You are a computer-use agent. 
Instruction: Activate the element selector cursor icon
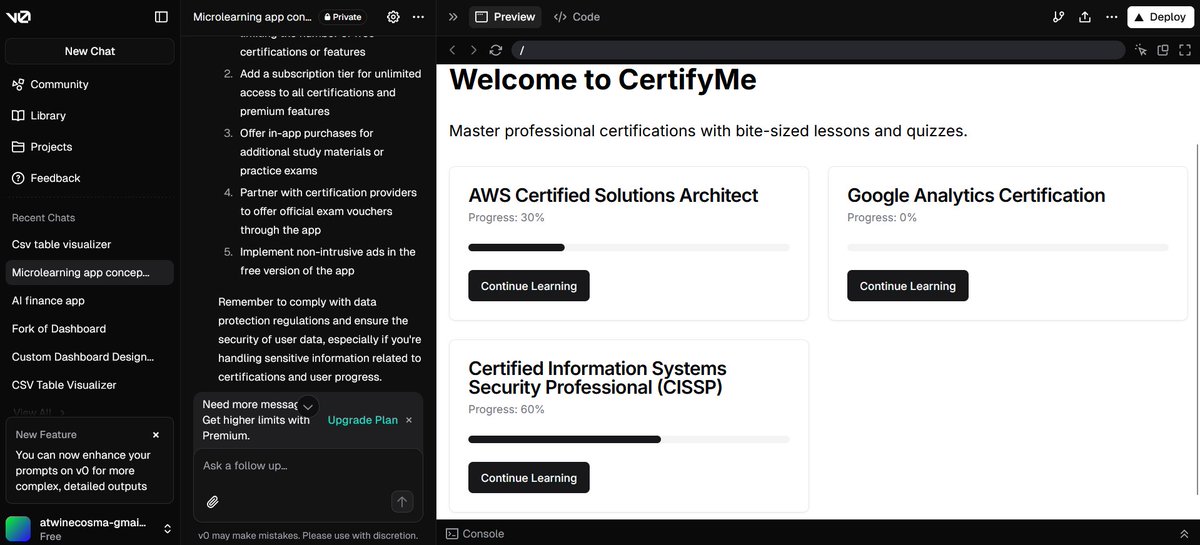tap(1141, 50)
